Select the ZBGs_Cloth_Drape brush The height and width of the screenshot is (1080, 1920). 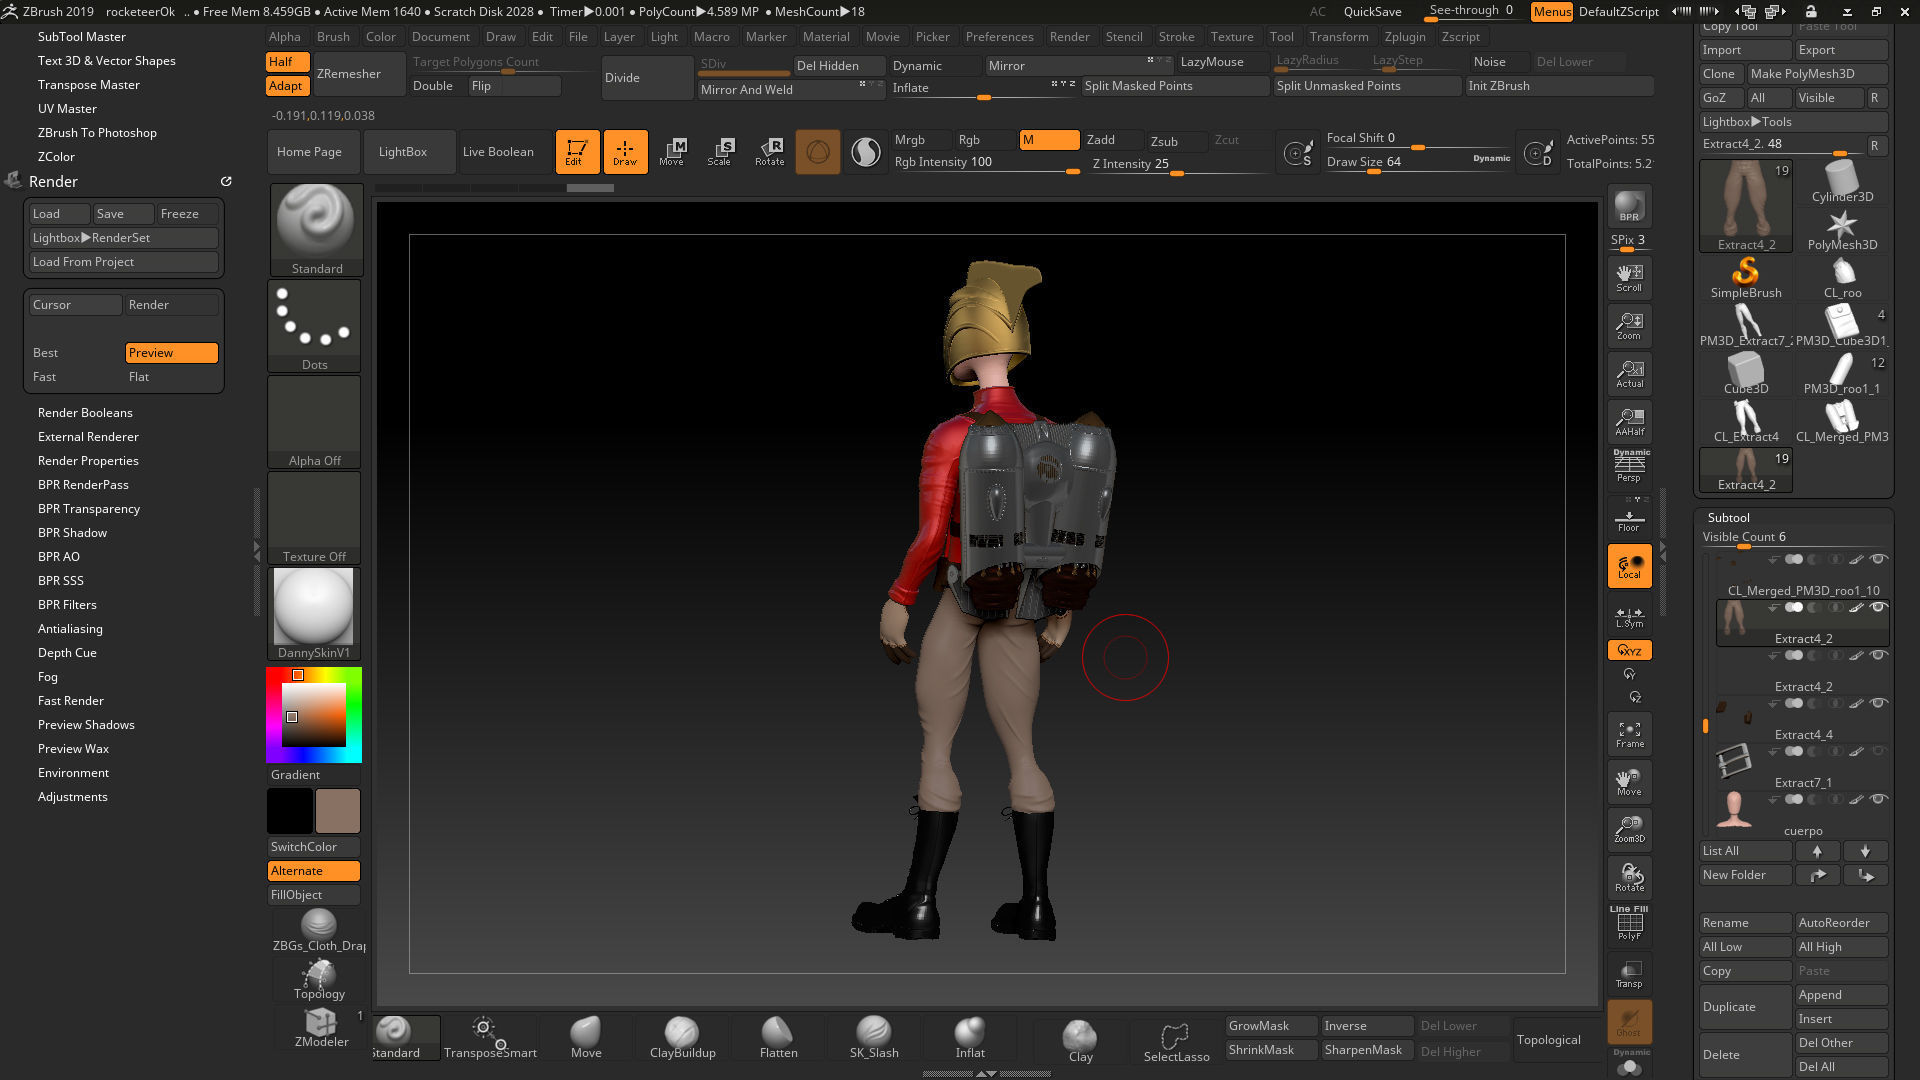(x=319, y=931)
